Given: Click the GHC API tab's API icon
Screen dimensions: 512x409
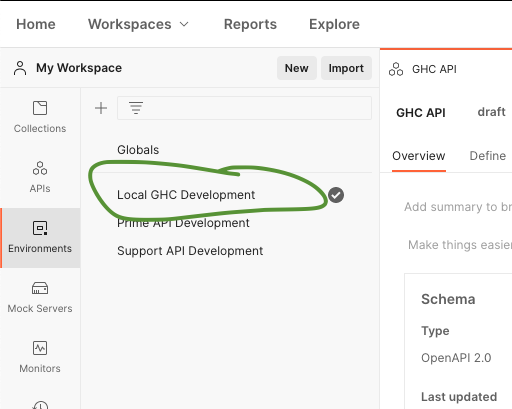Looking at the screenshot, I should (x=396, y=69).
